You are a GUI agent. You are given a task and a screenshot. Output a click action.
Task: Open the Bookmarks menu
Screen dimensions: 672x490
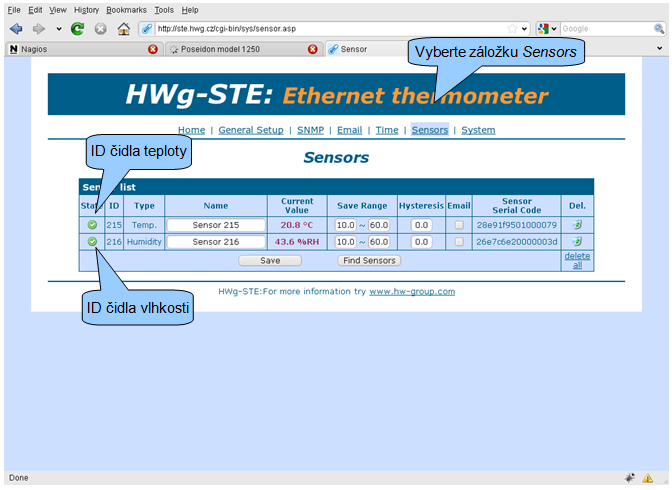pos(126,10)
